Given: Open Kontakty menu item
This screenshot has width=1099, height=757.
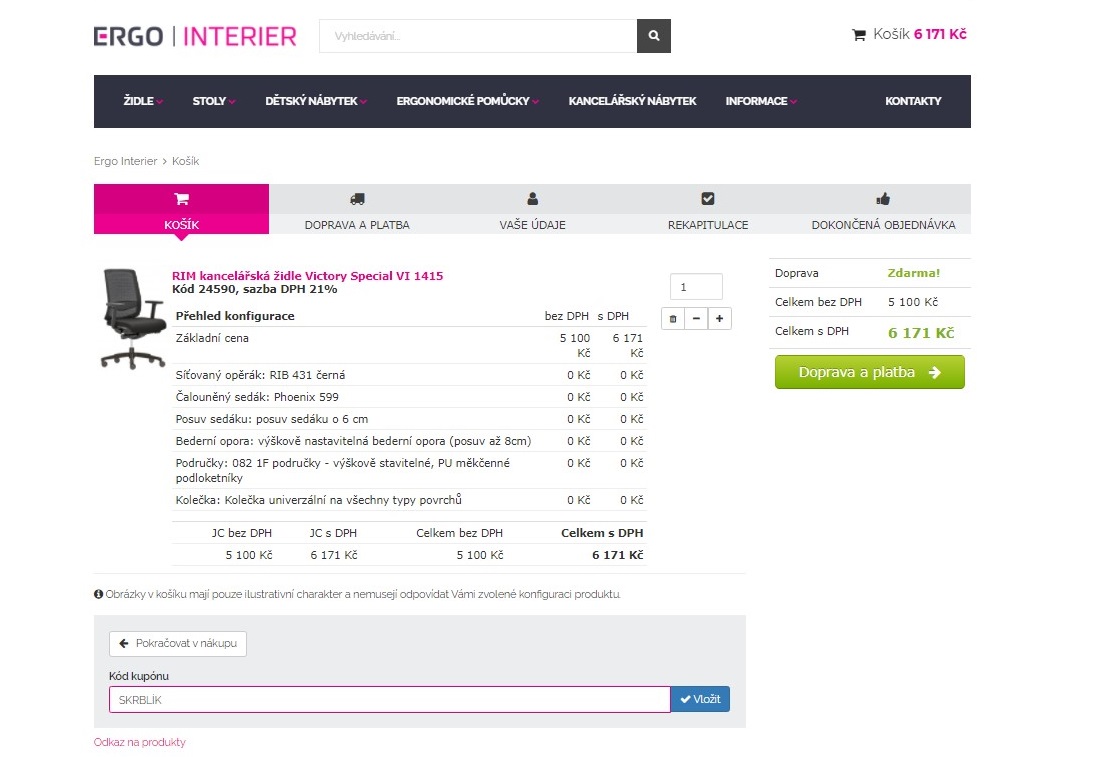Looking at the screenshot, I should click(913, 101).
